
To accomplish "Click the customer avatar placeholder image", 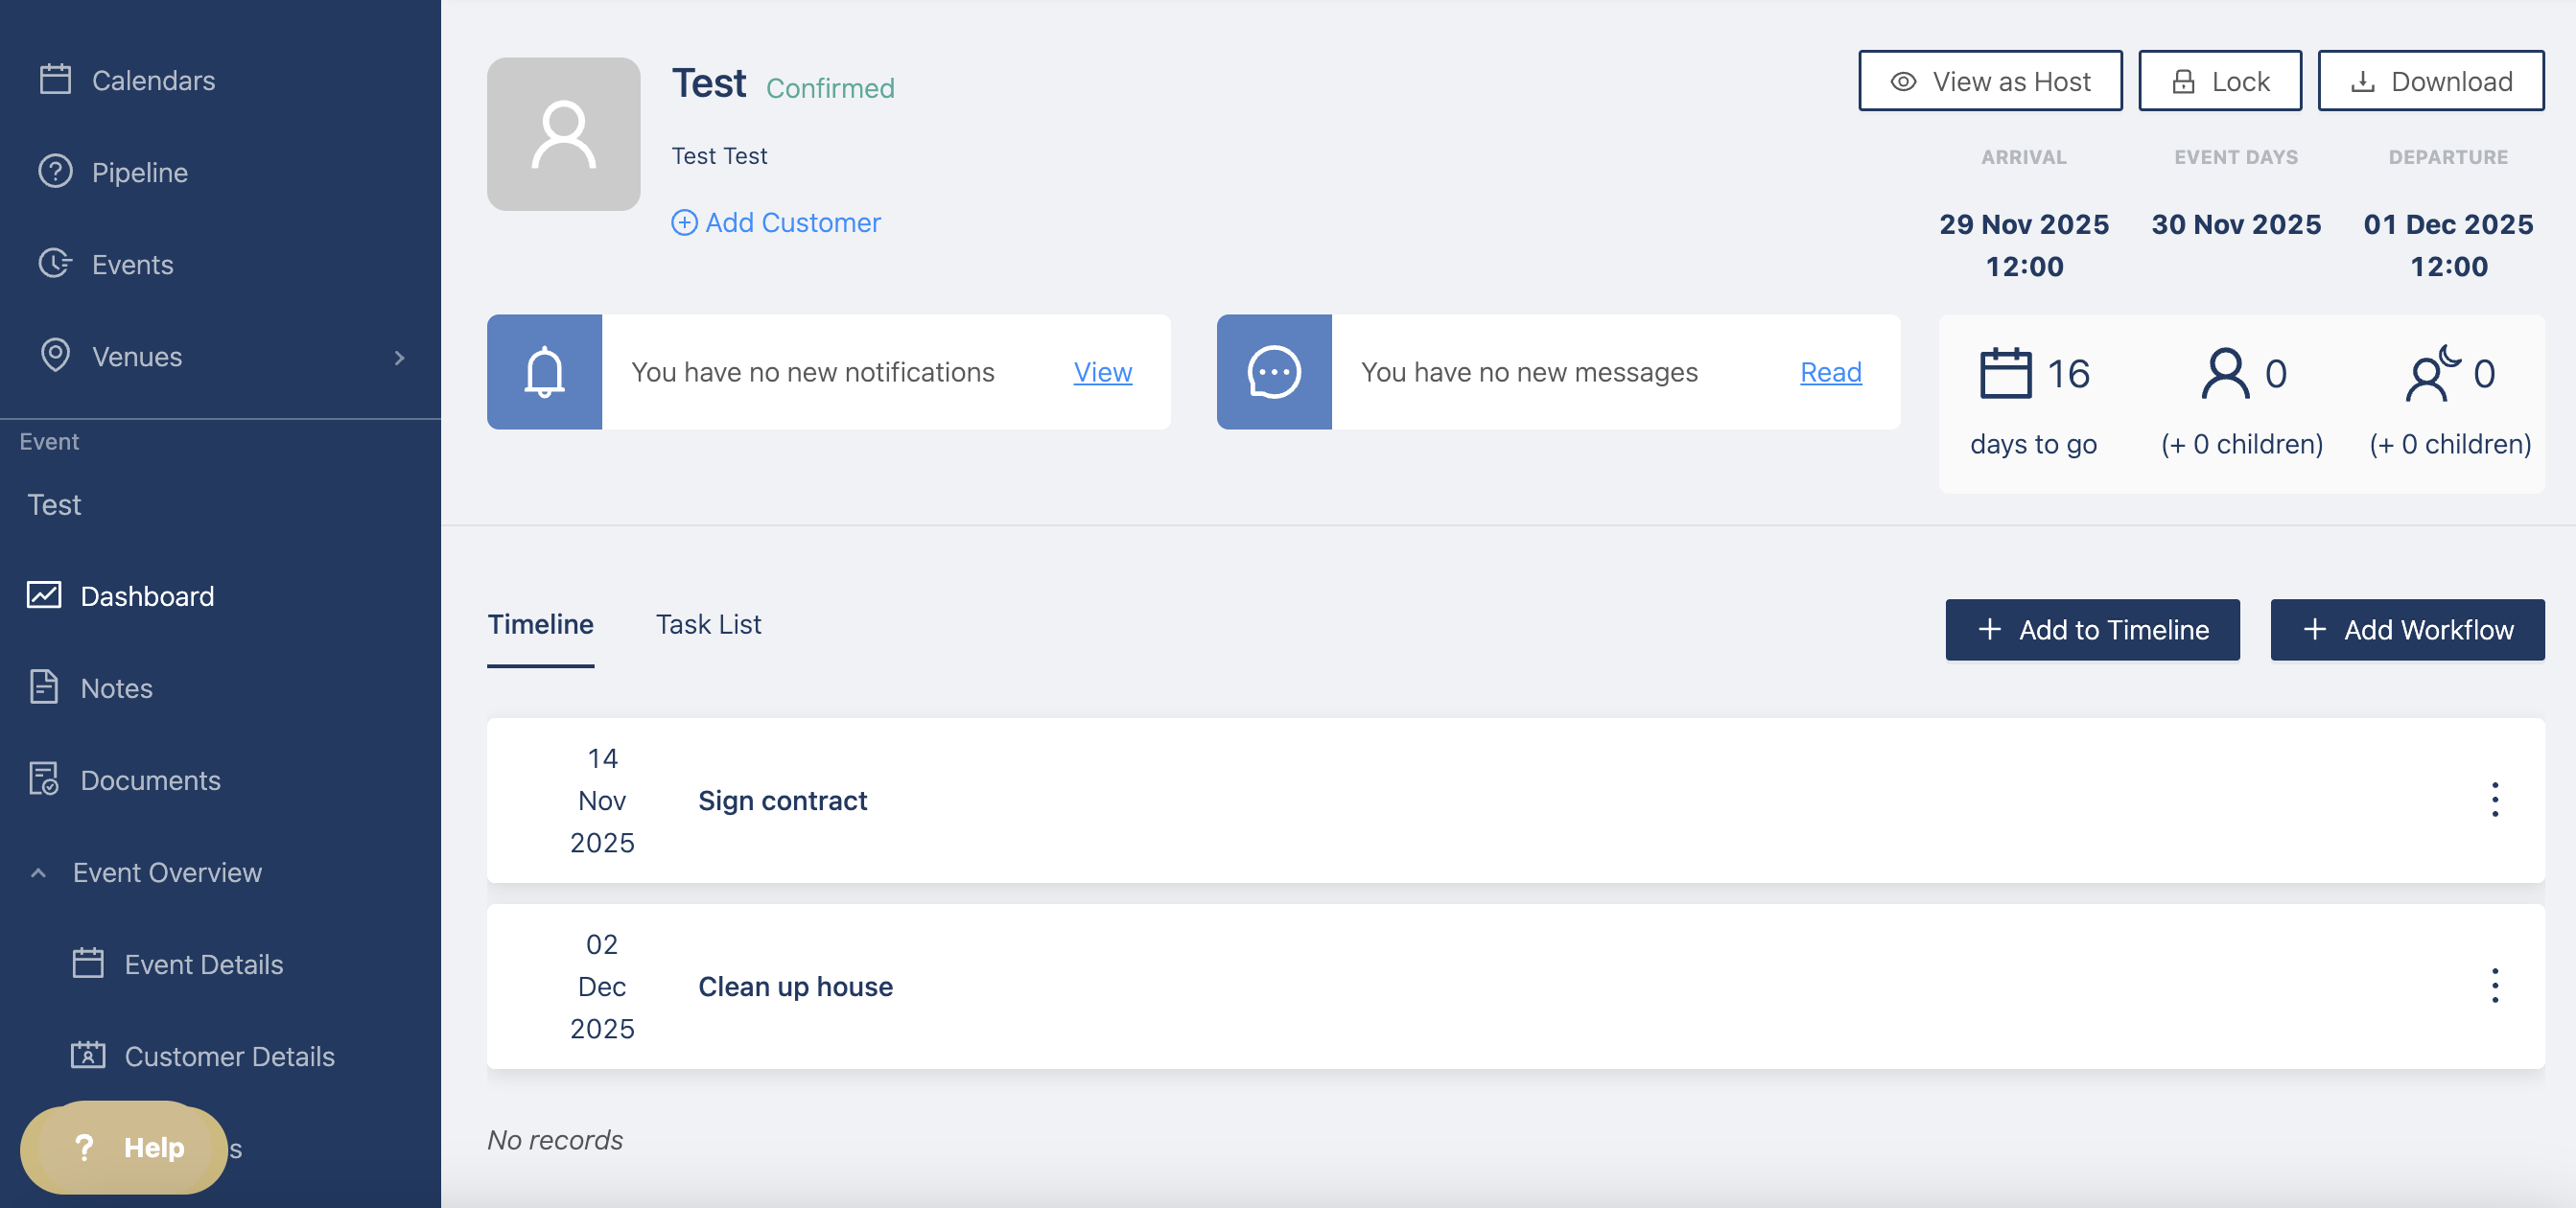I will tap(563, 134).
